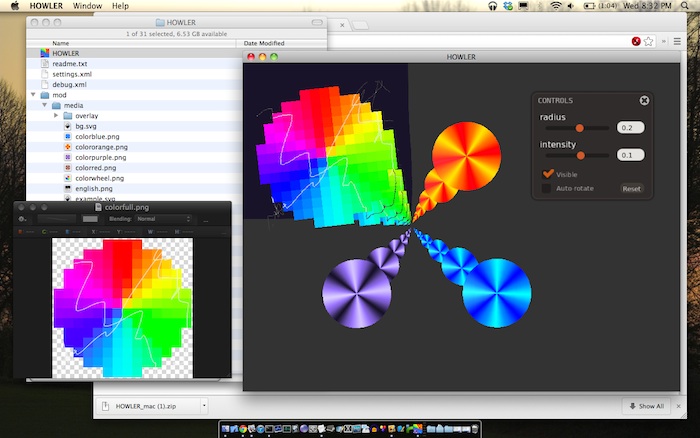700x438 pixels.
Task: Click the Dropbox status icon in menu bar
Action: tap(508, 6)
